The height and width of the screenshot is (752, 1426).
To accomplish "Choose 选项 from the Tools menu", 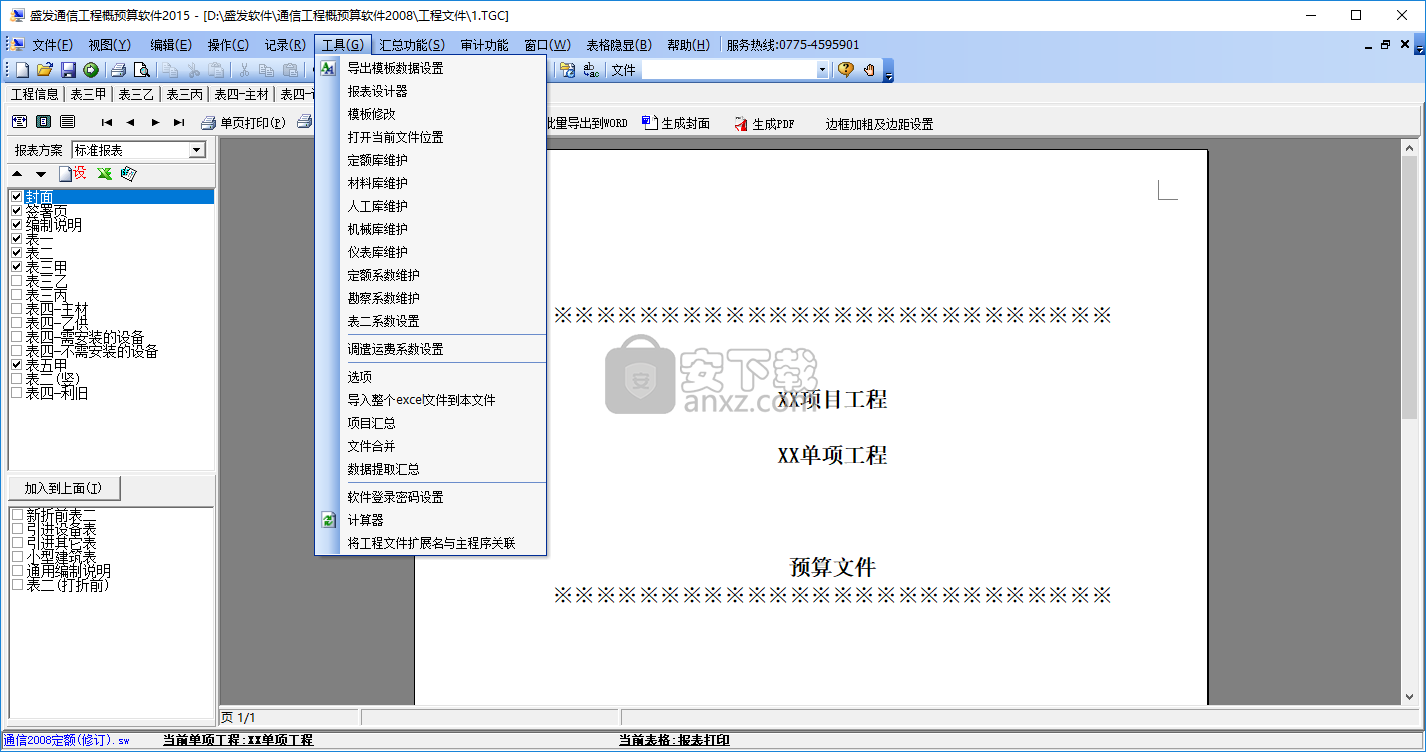I will pos(359,377).
